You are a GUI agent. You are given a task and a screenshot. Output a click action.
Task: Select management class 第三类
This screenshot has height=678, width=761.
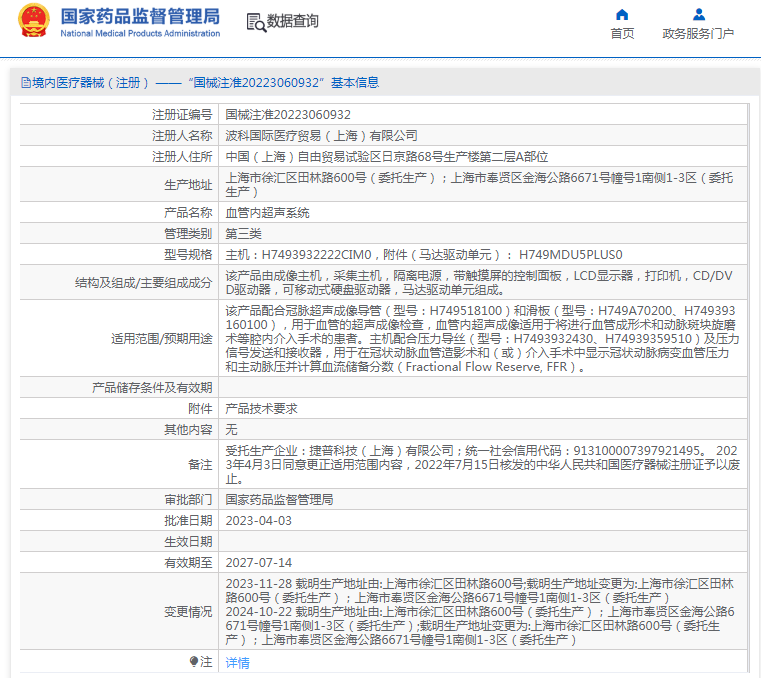244,233
